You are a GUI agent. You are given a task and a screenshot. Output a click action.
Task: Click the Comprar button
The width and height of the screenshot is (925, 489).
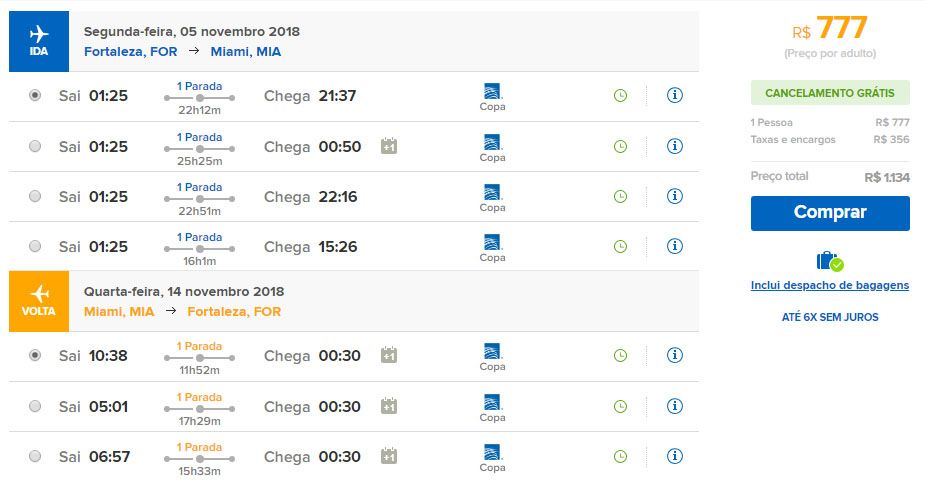point(830,213)
